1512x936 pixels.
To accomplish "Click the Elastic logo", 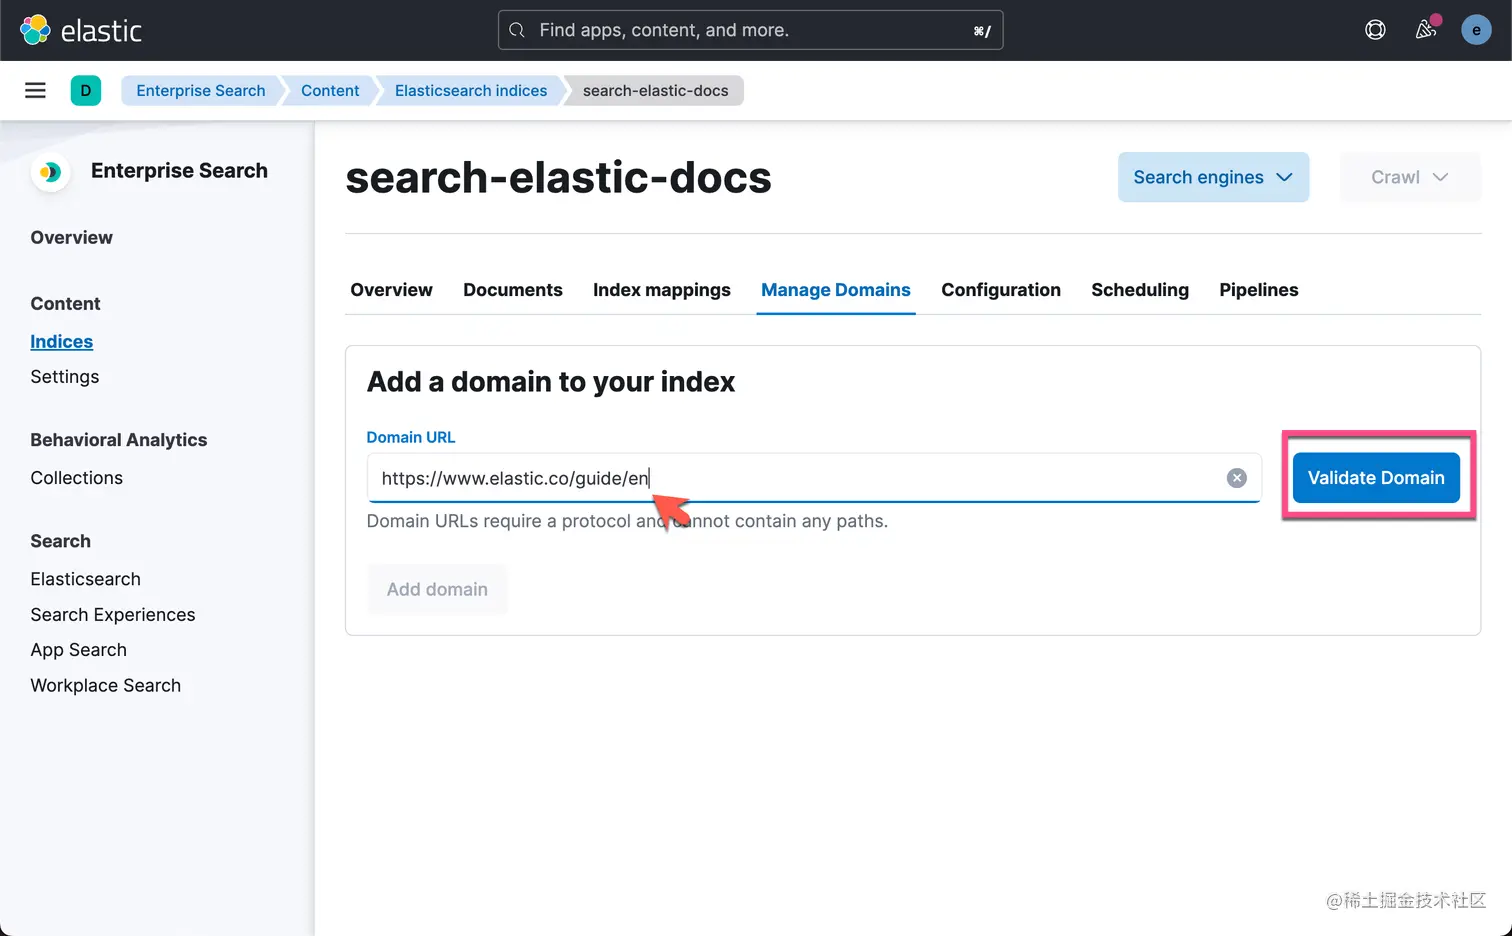I will click(x=81, y=30).
